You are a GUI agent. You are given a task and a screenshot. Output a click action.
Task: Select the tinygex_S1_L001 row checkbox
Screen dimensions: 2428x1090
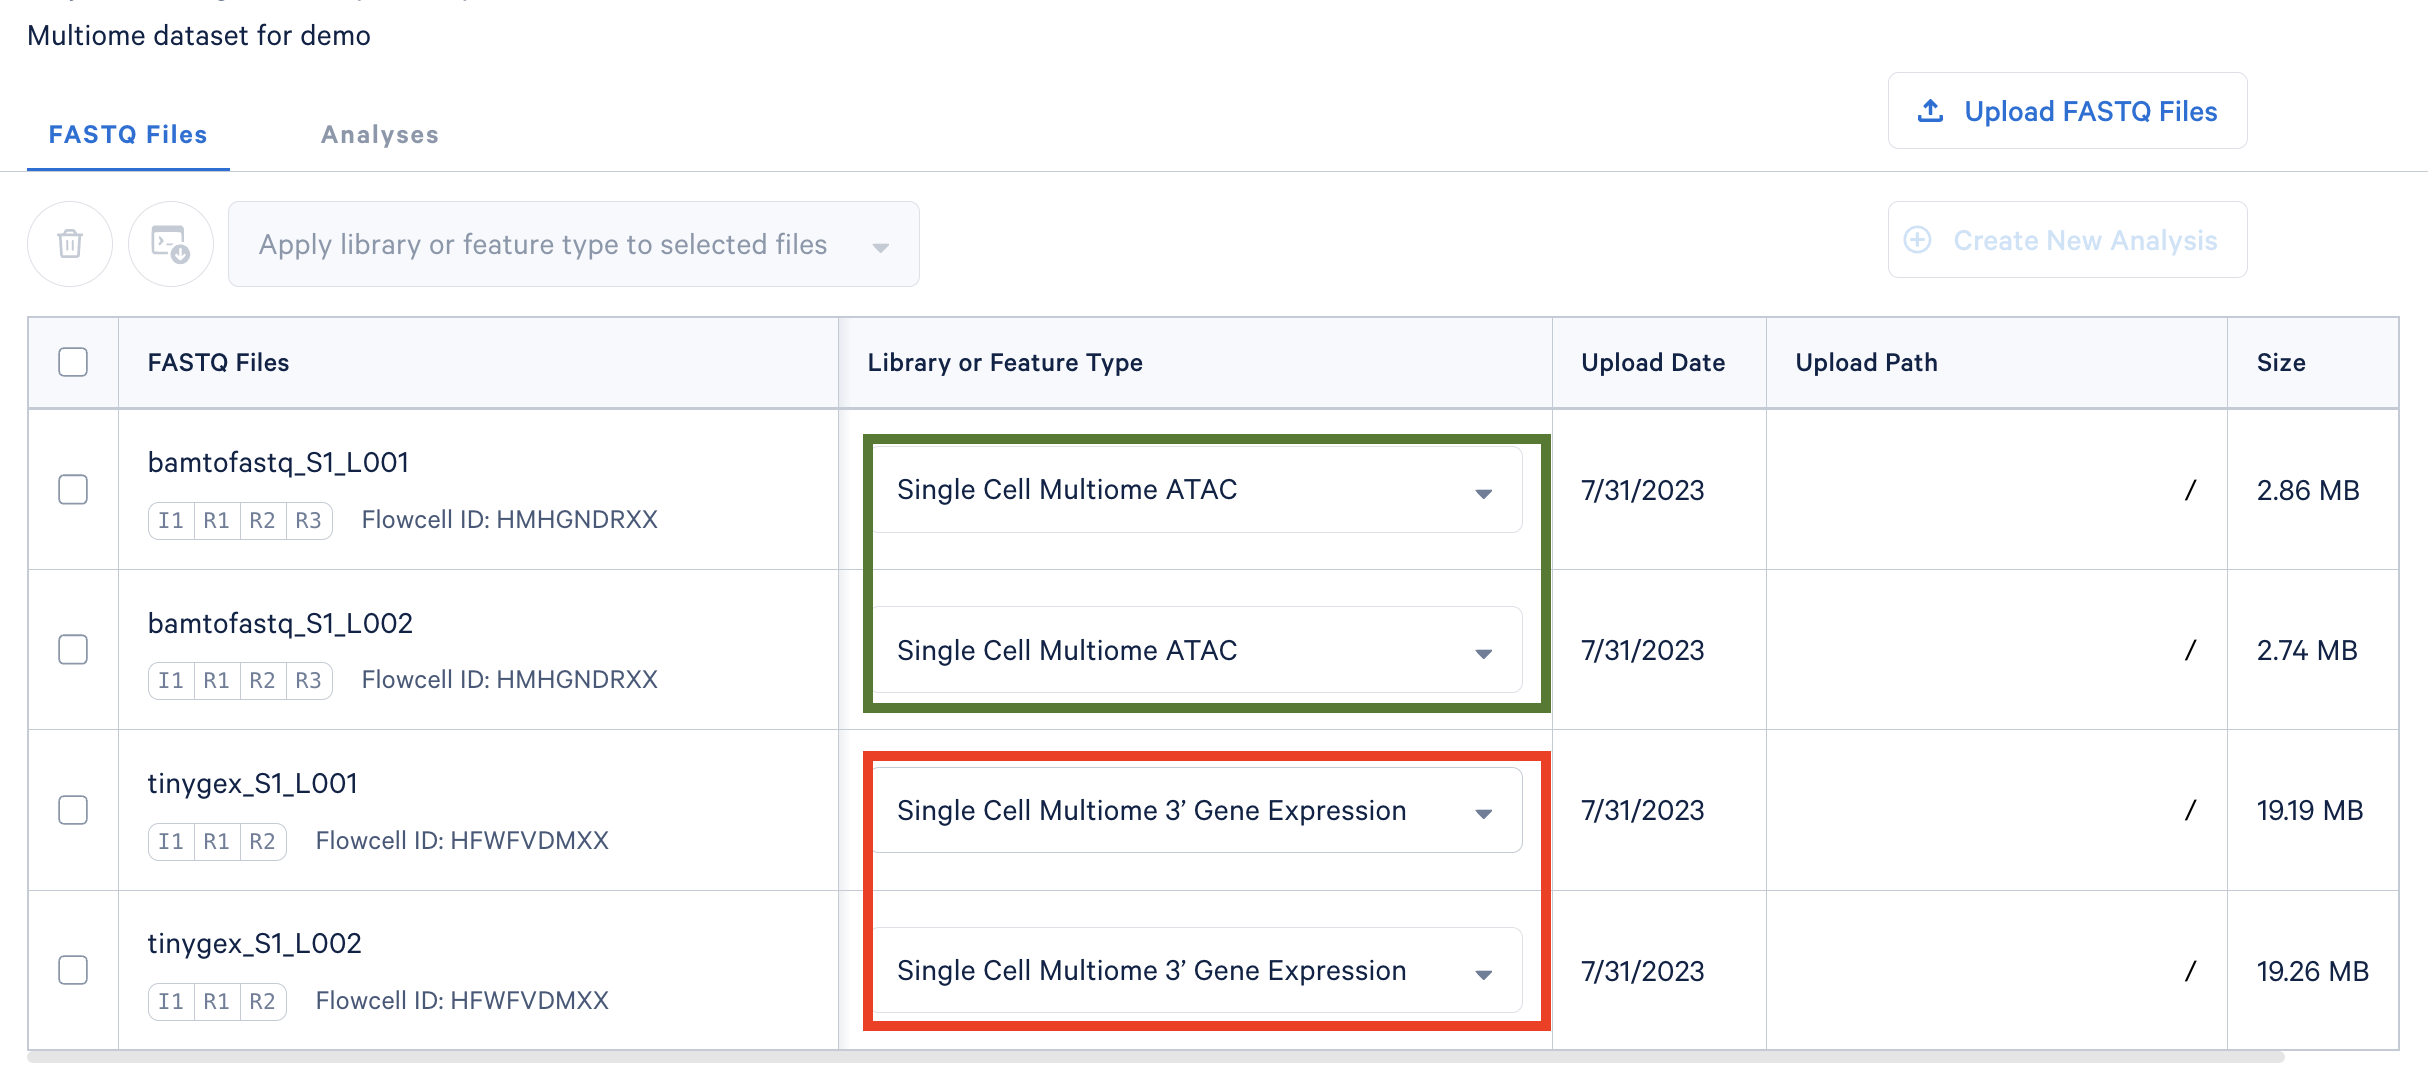coord(73,810)
